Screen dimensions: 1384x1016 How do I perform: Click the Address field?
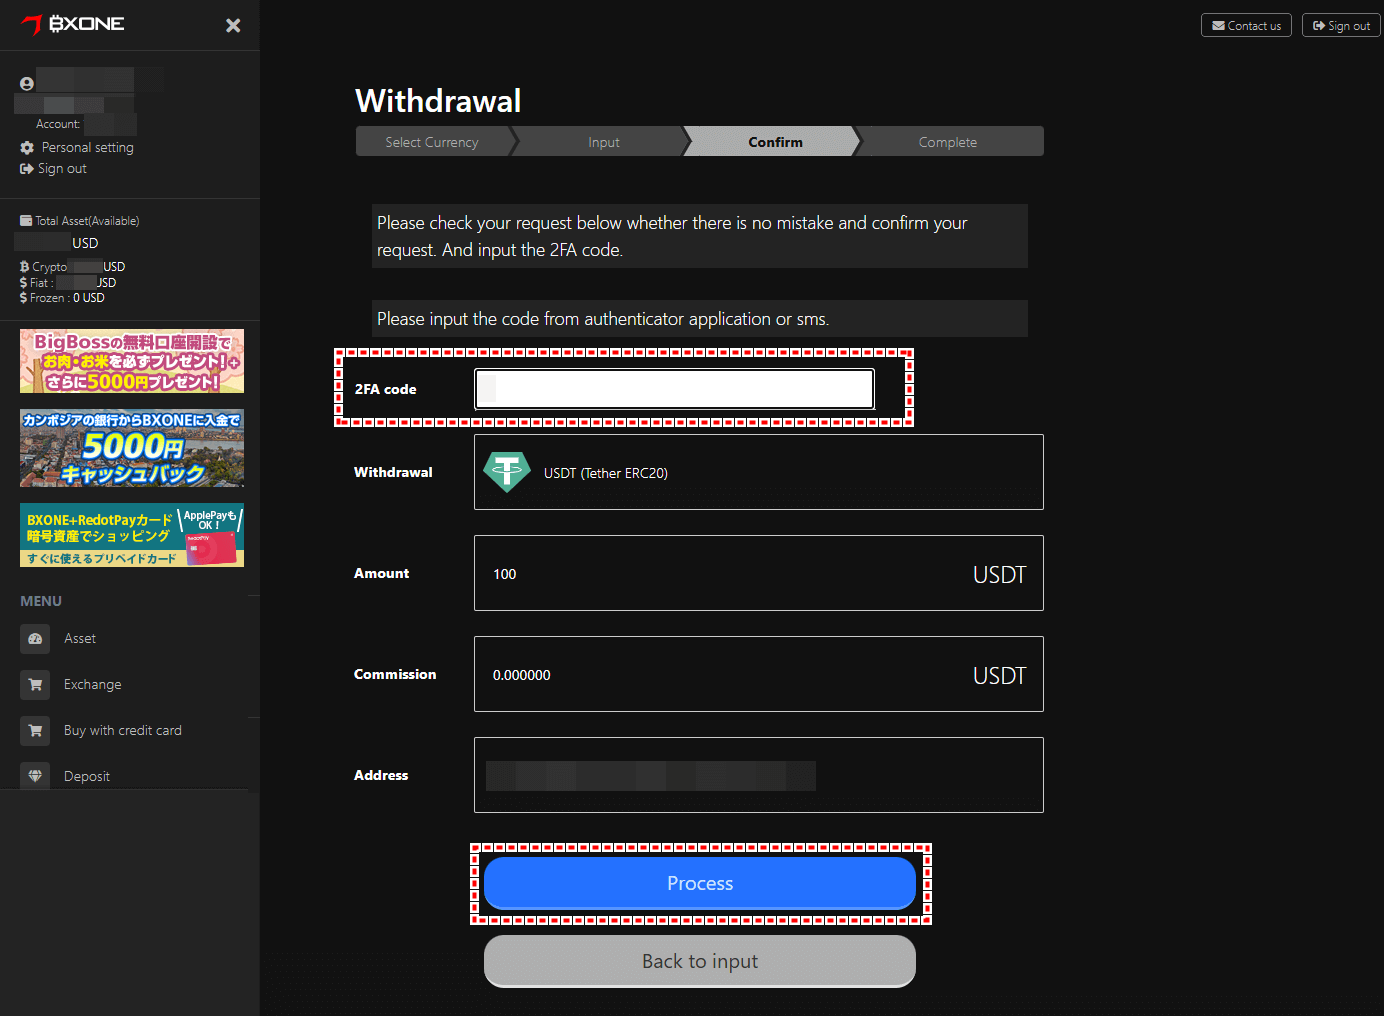tap(759, 775)
